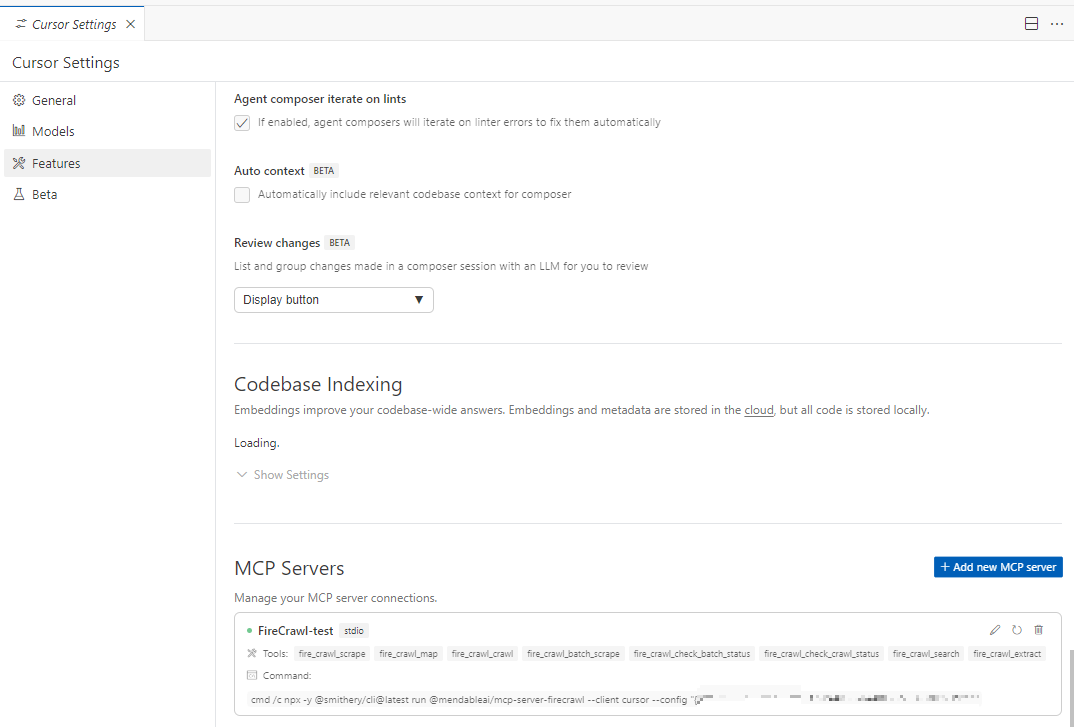Image resolution: width=1074 pixels, height=727 pixels.
Task: Click the green status dot of FireCrawl-test
Action: pyautogui.click(x=249, y=630)
